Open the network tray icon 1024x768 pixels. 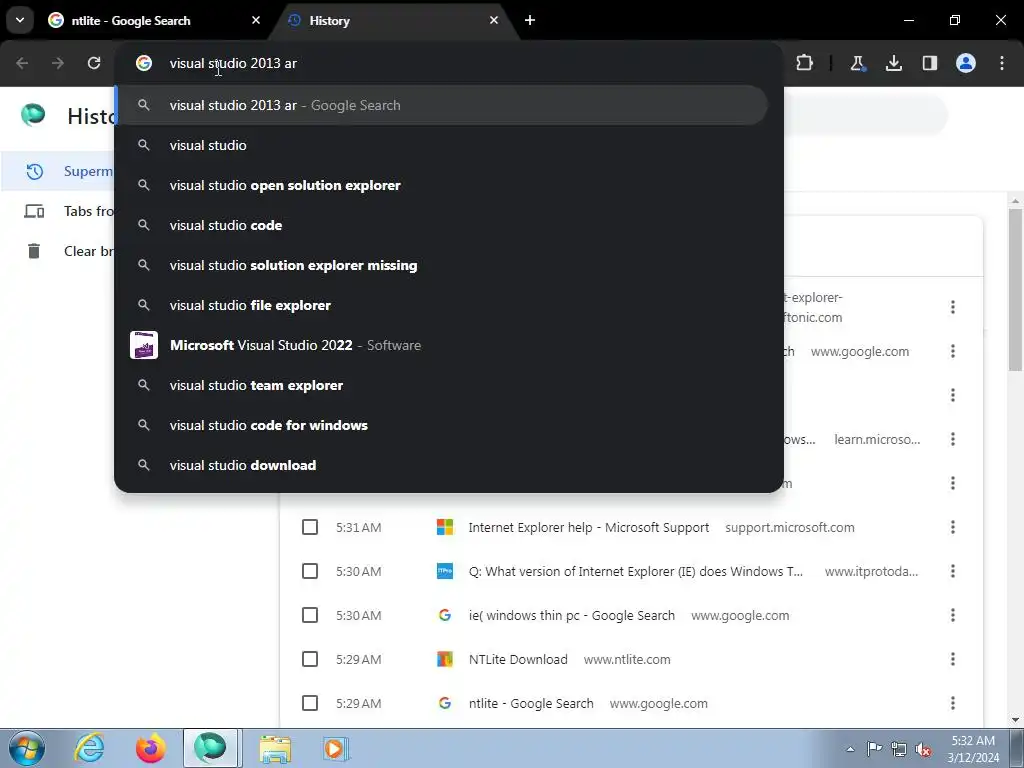click(x=899, y=749)
